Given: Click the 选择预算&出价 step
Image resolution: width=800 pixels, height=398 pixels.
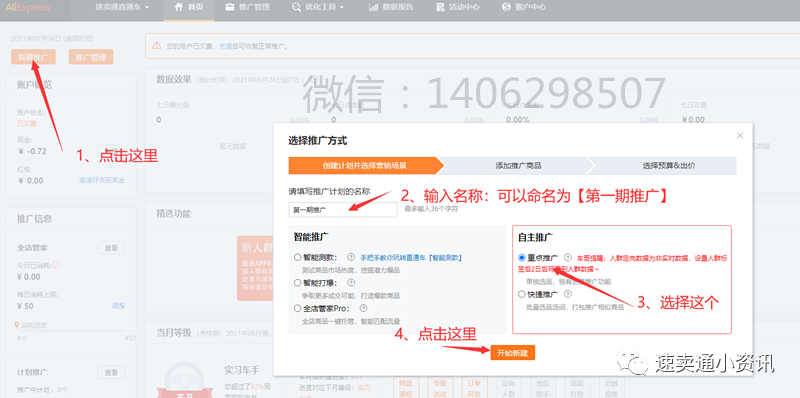Looking at the screenshot, I should (x=668, y=165).
